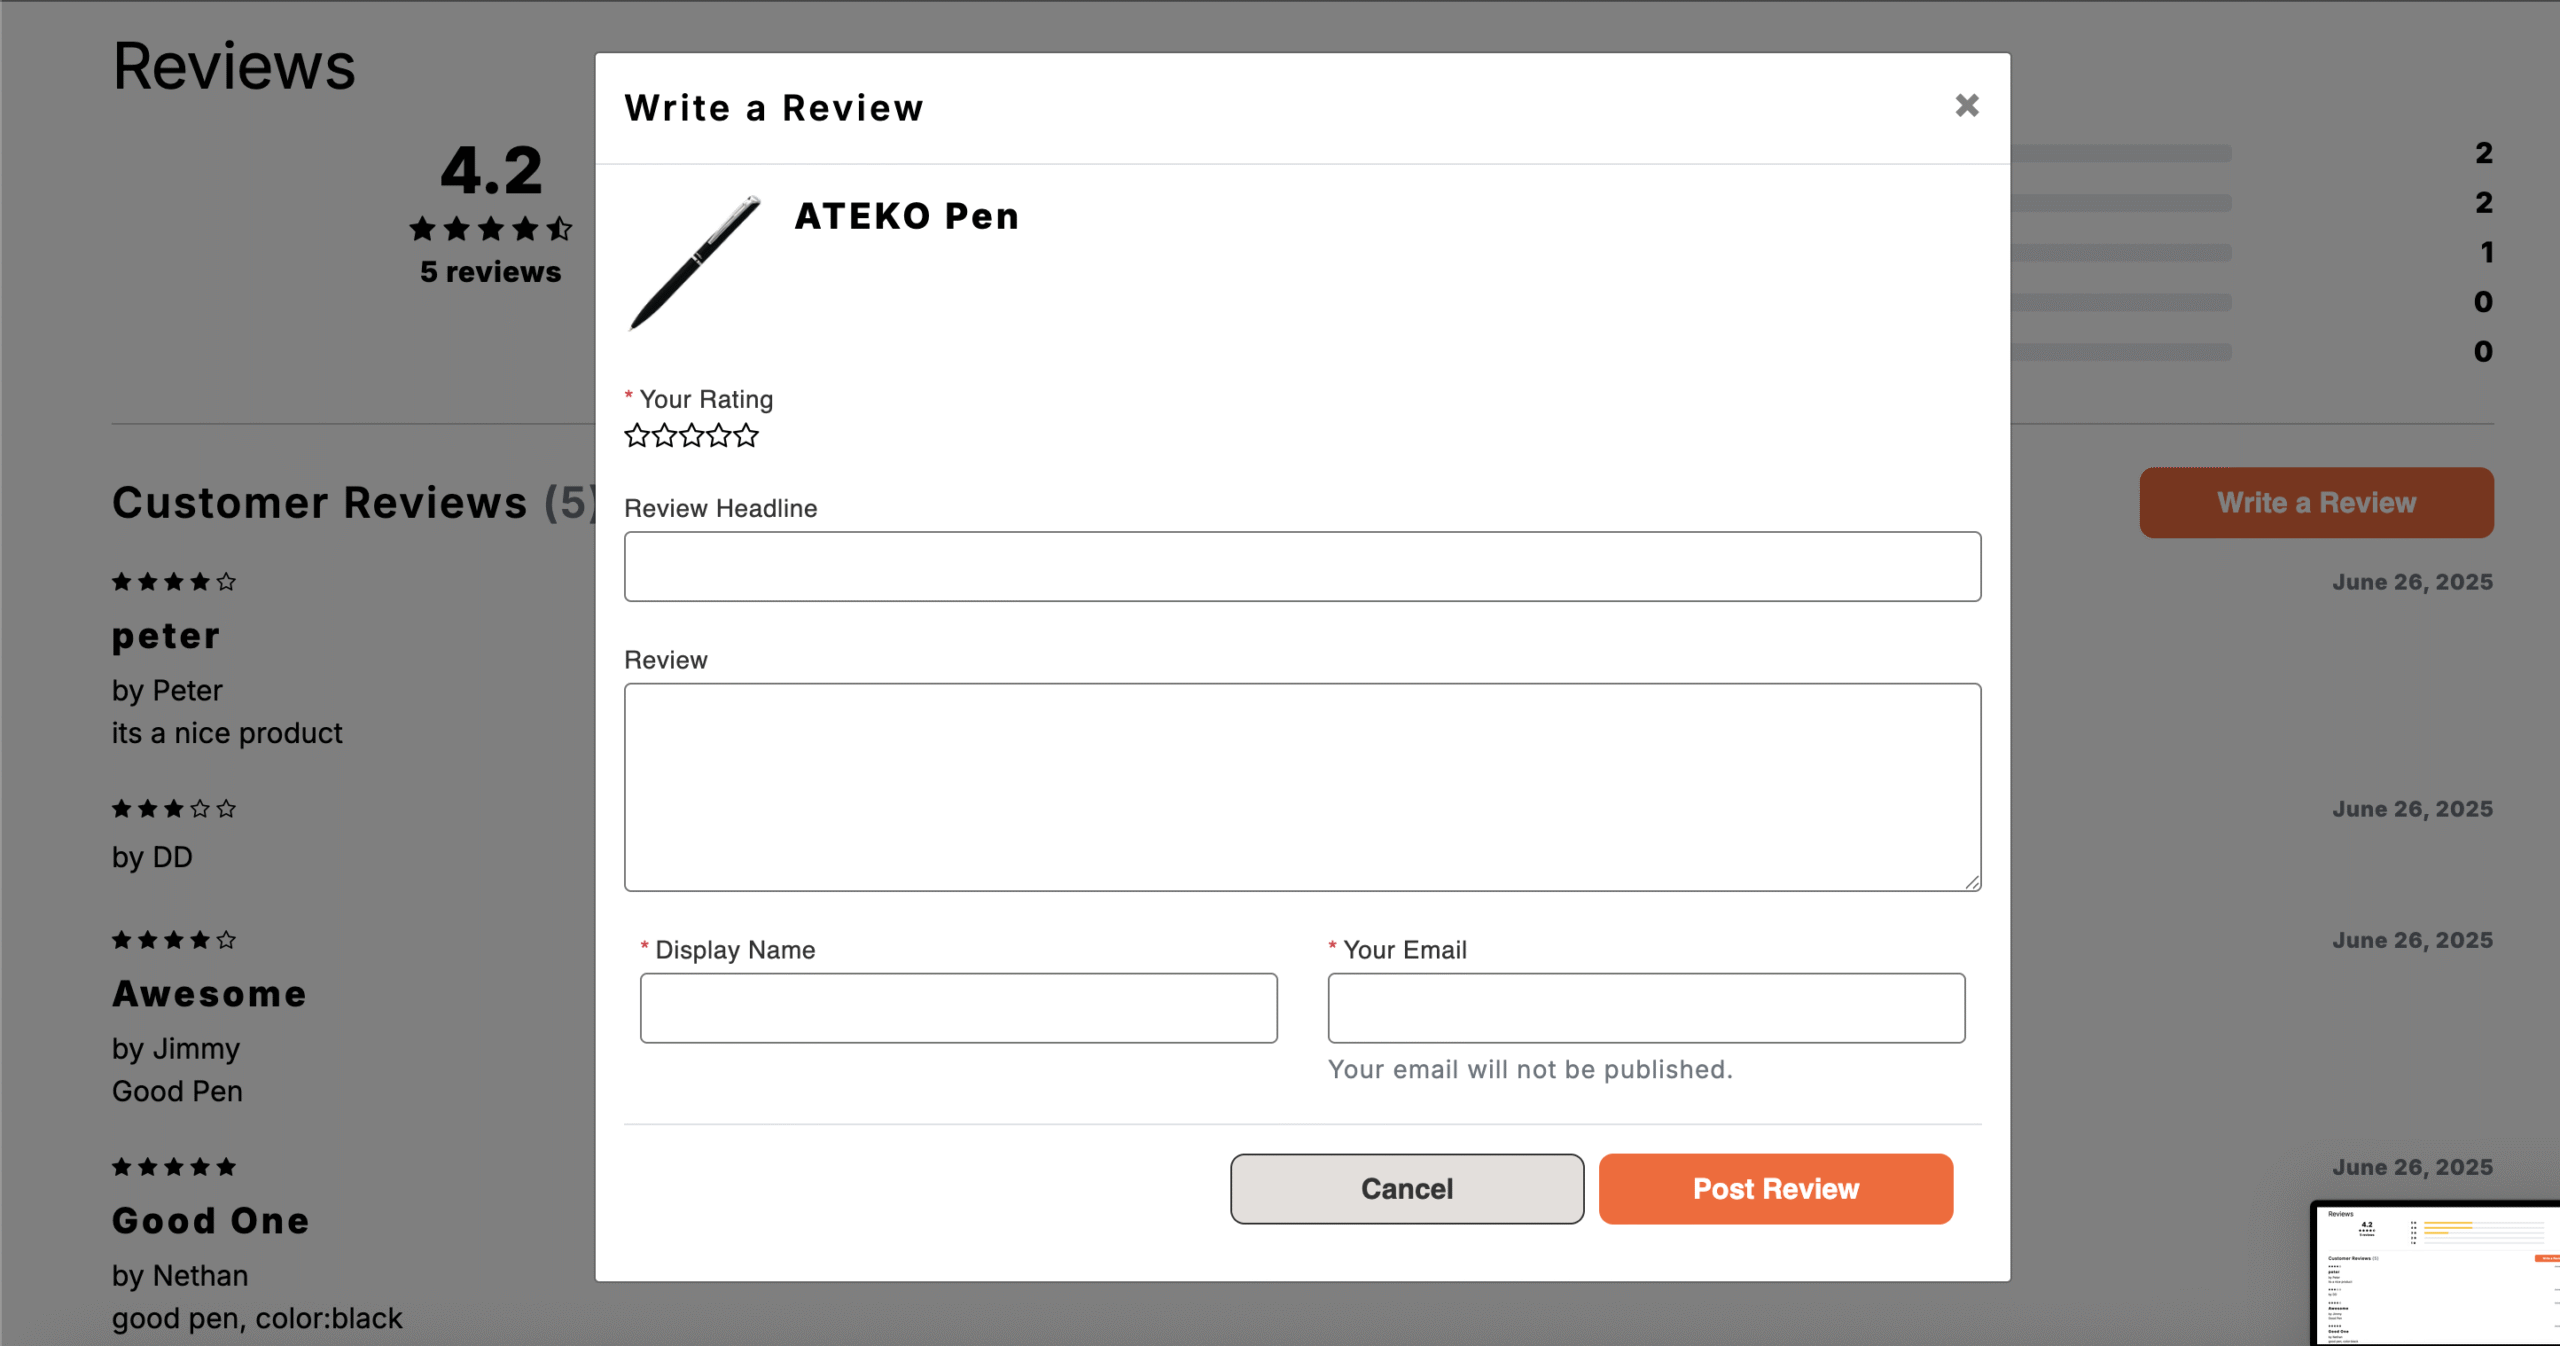
Task: Open the screenshot preview thumbnail in corner
Action: 2436,1274
